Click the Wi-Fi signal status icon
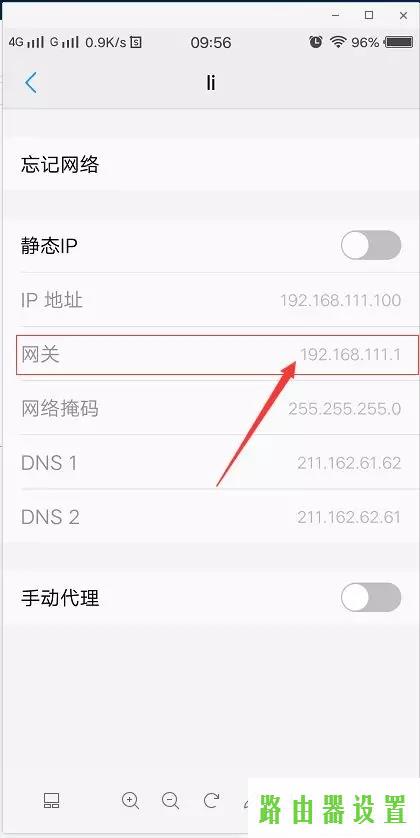The width and height of the screenshot is (420, 838). (338, 42)
